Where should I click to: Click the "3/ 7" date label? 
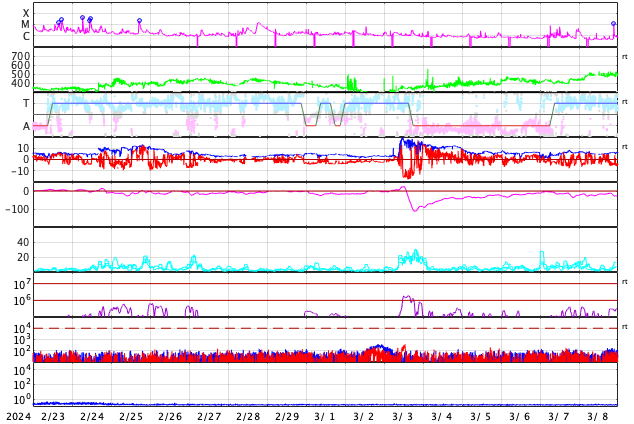point(559,417)
